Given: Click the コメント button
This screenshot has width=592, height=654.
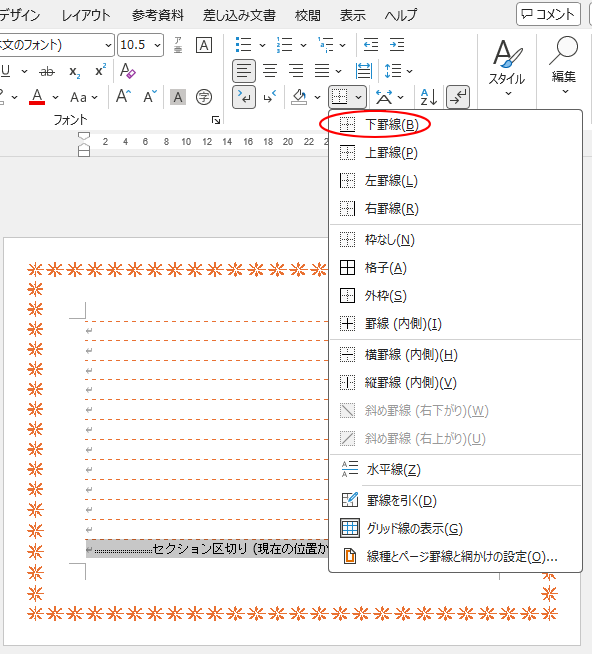Looking at the screenshot, I should [548, 15].
